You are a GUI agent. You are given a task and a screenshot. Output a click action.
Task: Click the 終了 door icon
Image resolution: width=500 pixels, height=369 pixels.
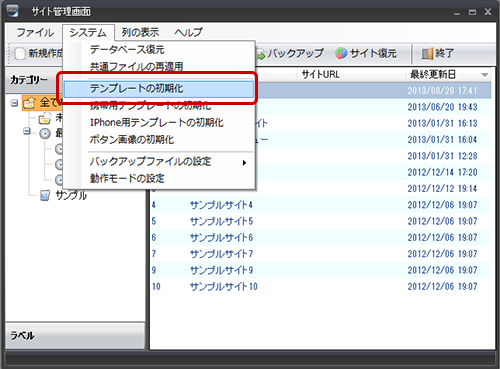click(427, 53)
